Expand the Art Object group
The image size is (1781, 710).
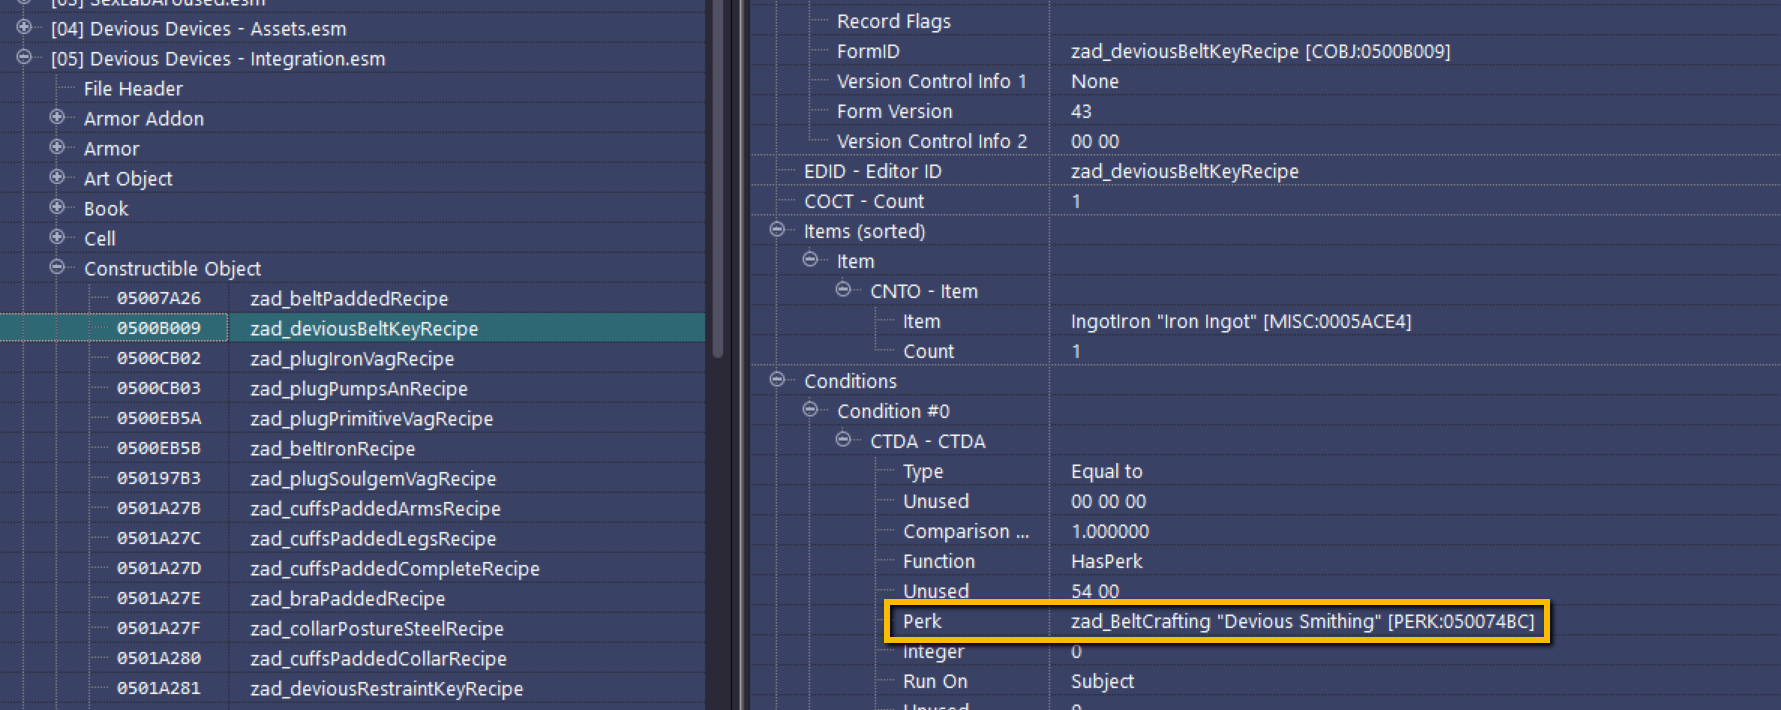pyautogui.click(x=57, y=178)
